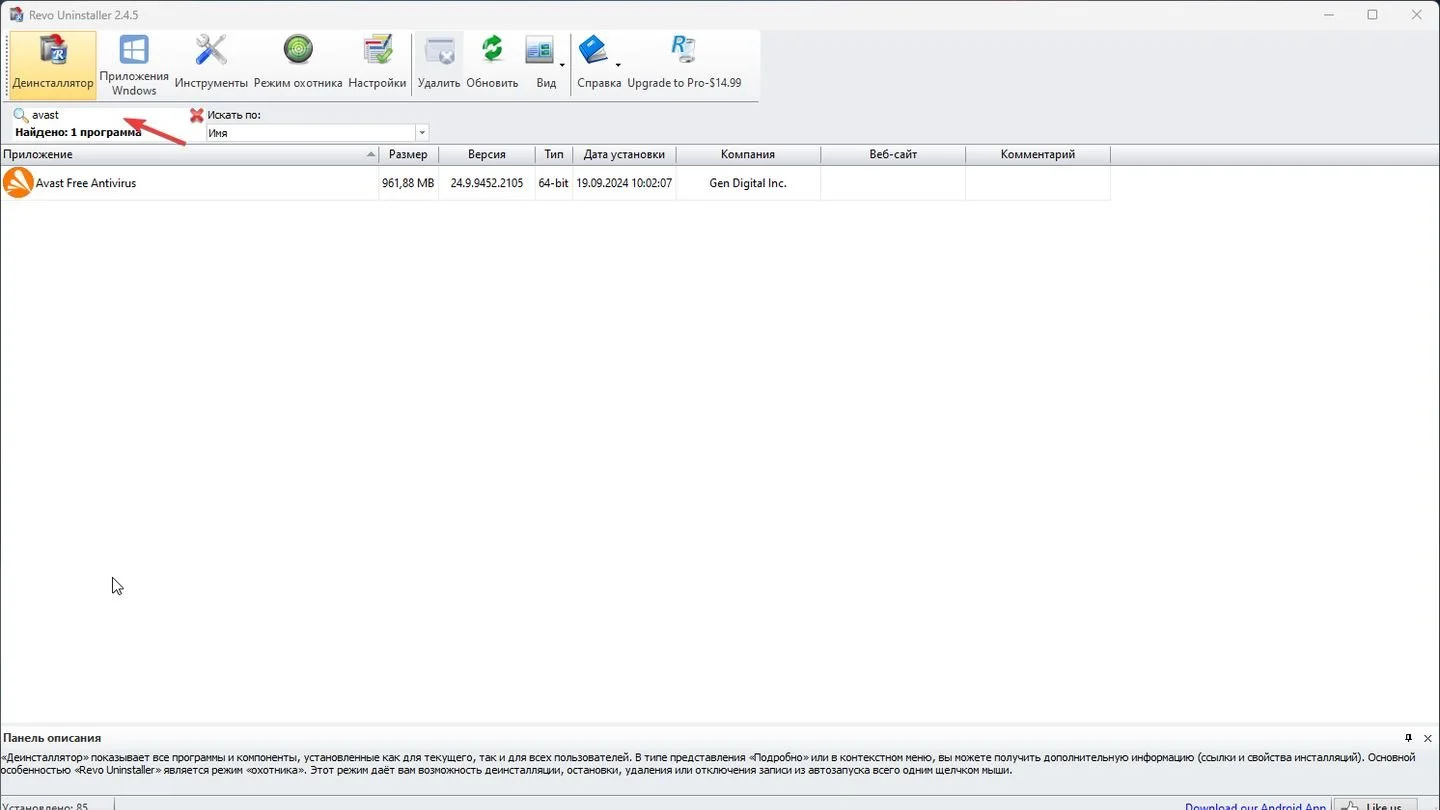Screen dimensions: 1440x810
Task: Pin the Панель описания panel
Action: [x=1408, y=738]
